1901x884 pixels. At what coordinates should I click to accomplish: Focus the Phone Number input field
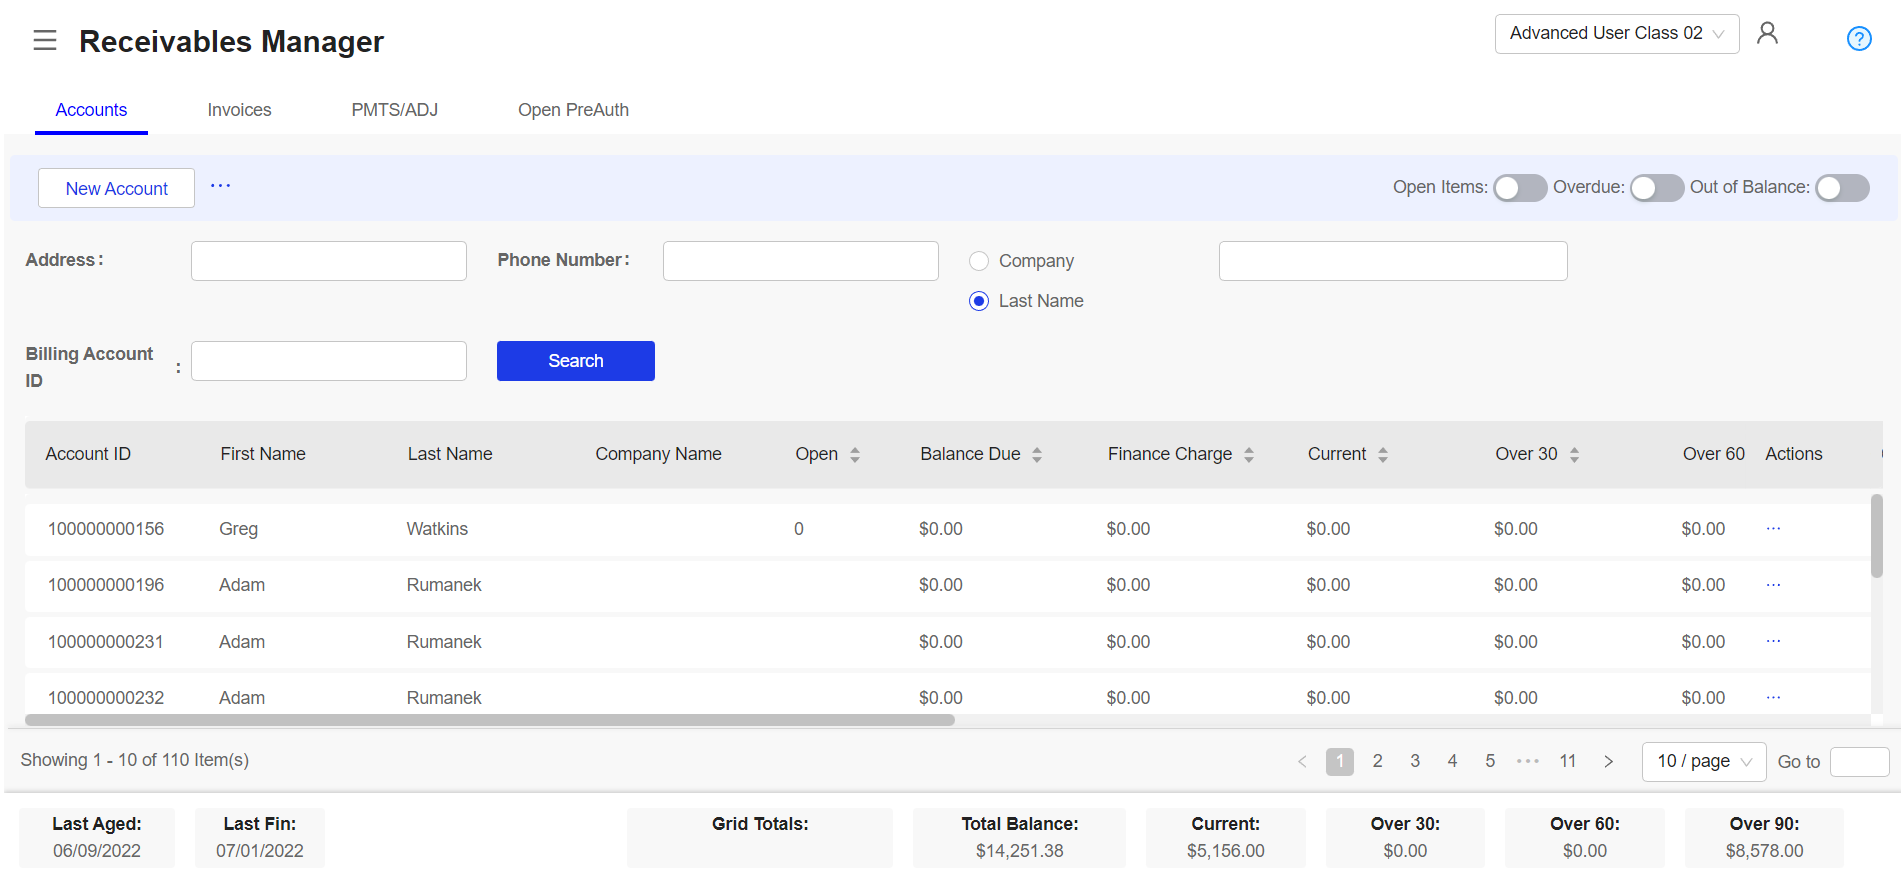pyautogui.click(x=801, y=261)
